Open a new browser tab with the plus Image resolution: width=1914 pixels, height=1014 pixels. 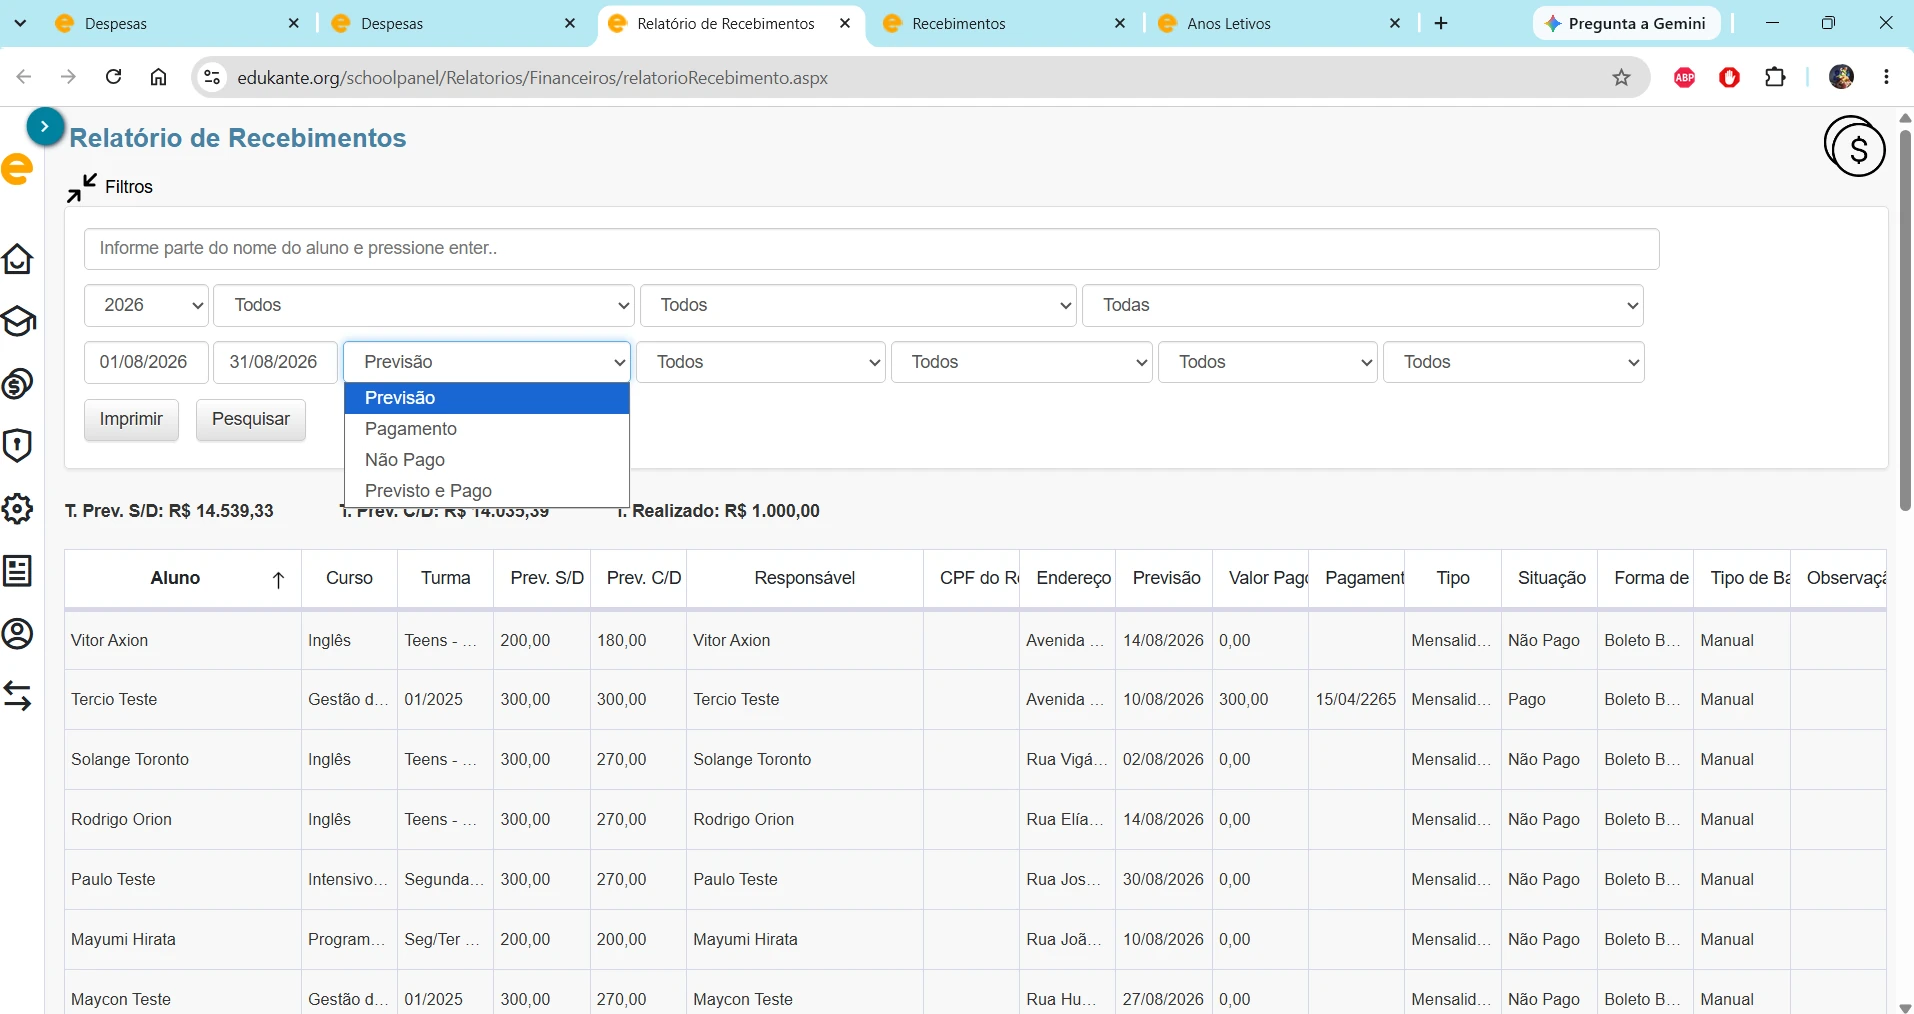click(x=1441, y=23)
